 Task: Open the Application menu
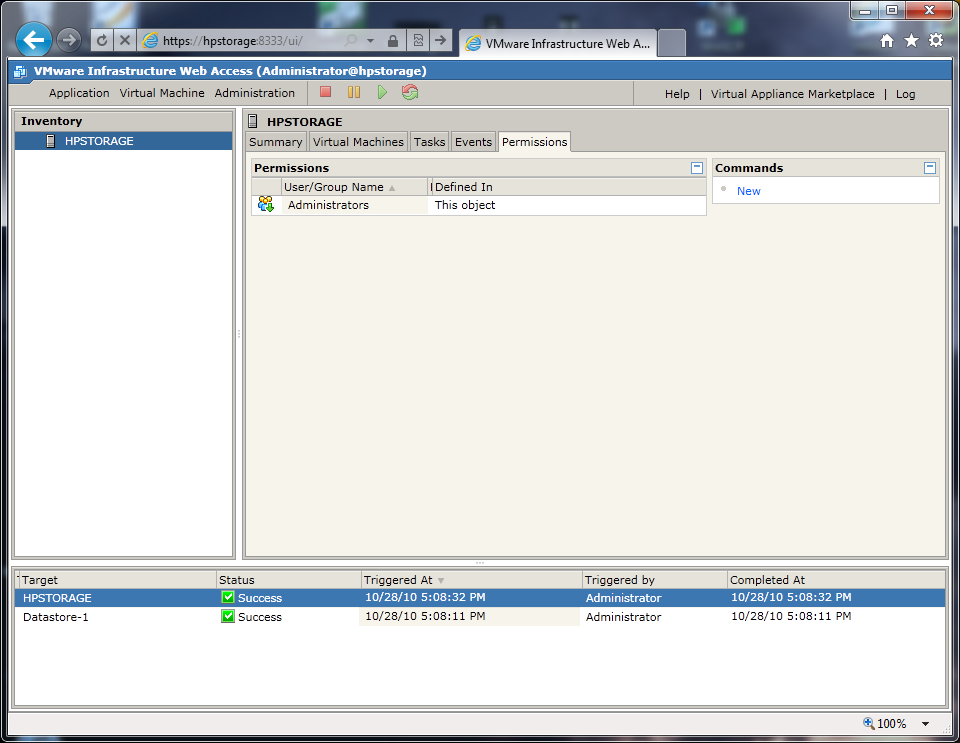79,93
